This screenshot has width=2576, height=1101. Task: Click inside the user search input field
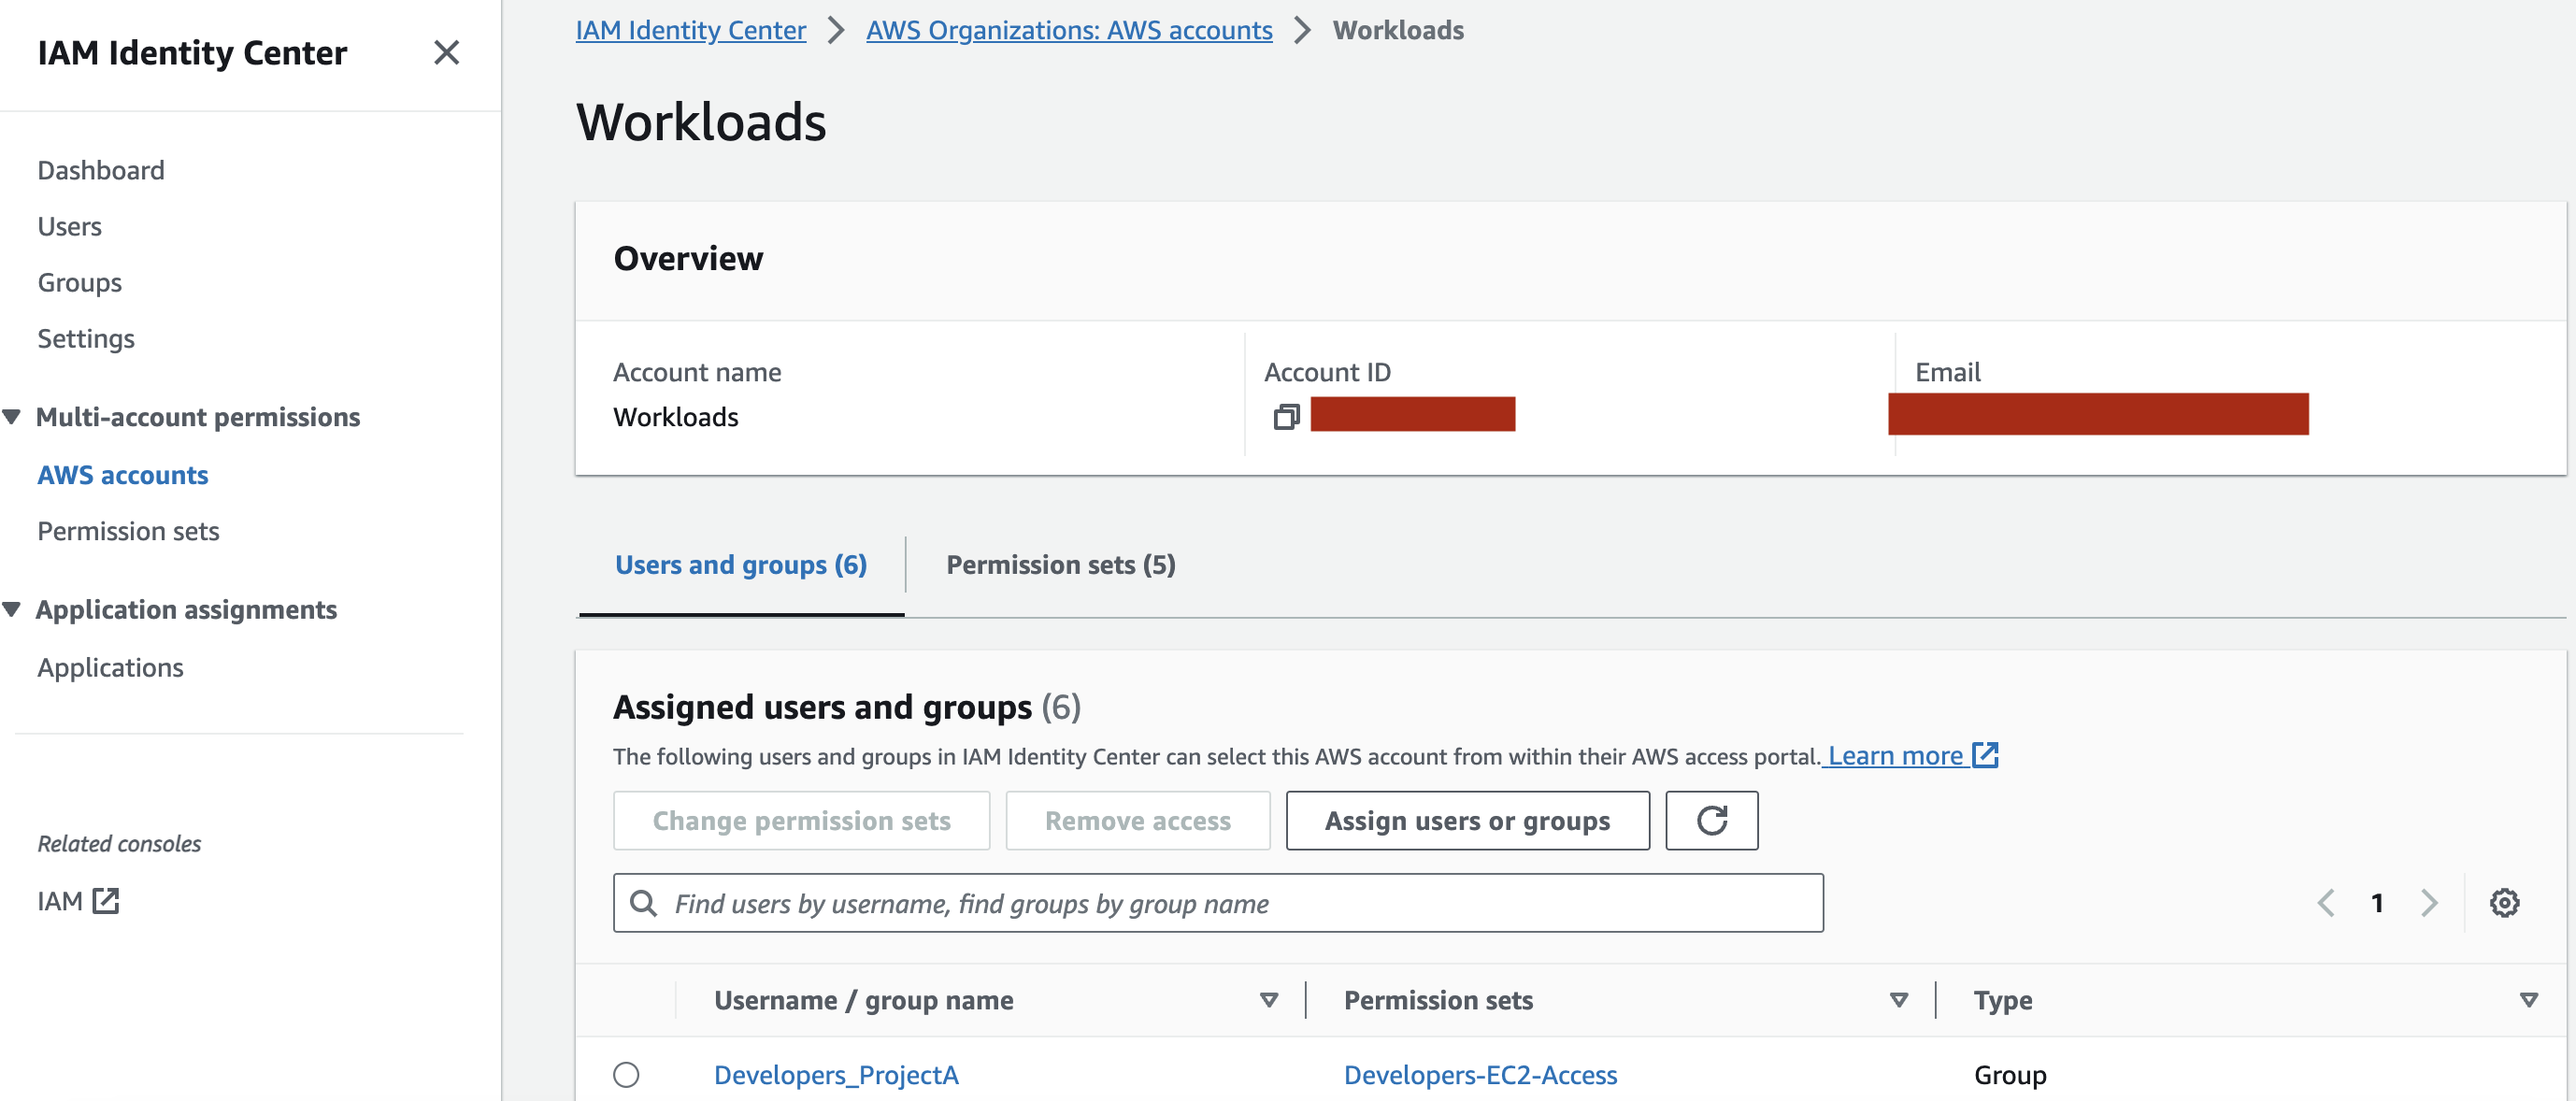(1100, 902)
